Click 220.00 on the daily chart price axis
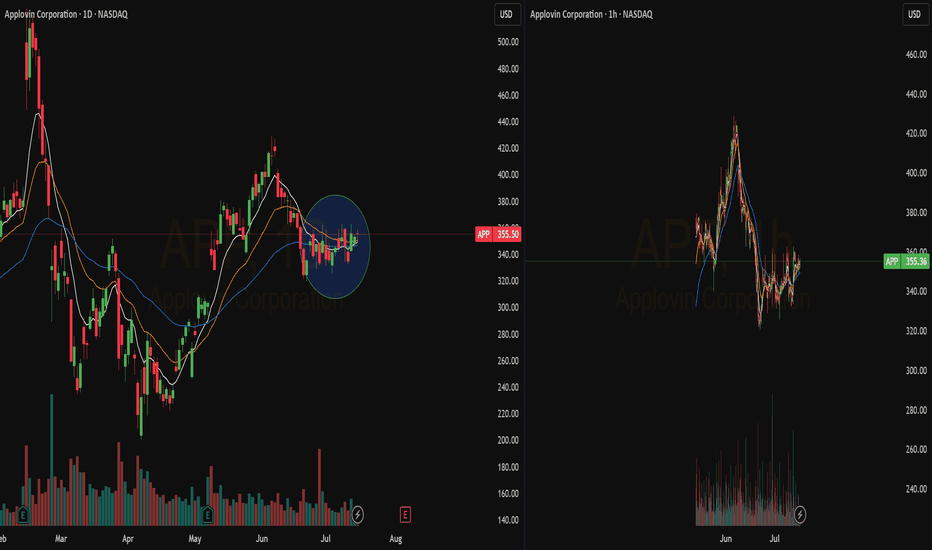Screen dimensions: 932x550 click(x=508, y=414)
